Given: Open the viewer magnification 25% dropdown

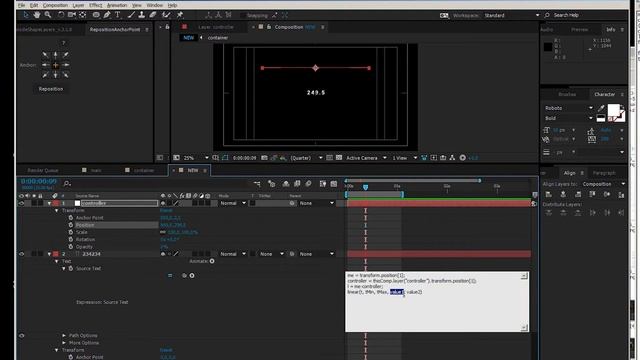Looking at the screenshot, I should click(196, 158).
